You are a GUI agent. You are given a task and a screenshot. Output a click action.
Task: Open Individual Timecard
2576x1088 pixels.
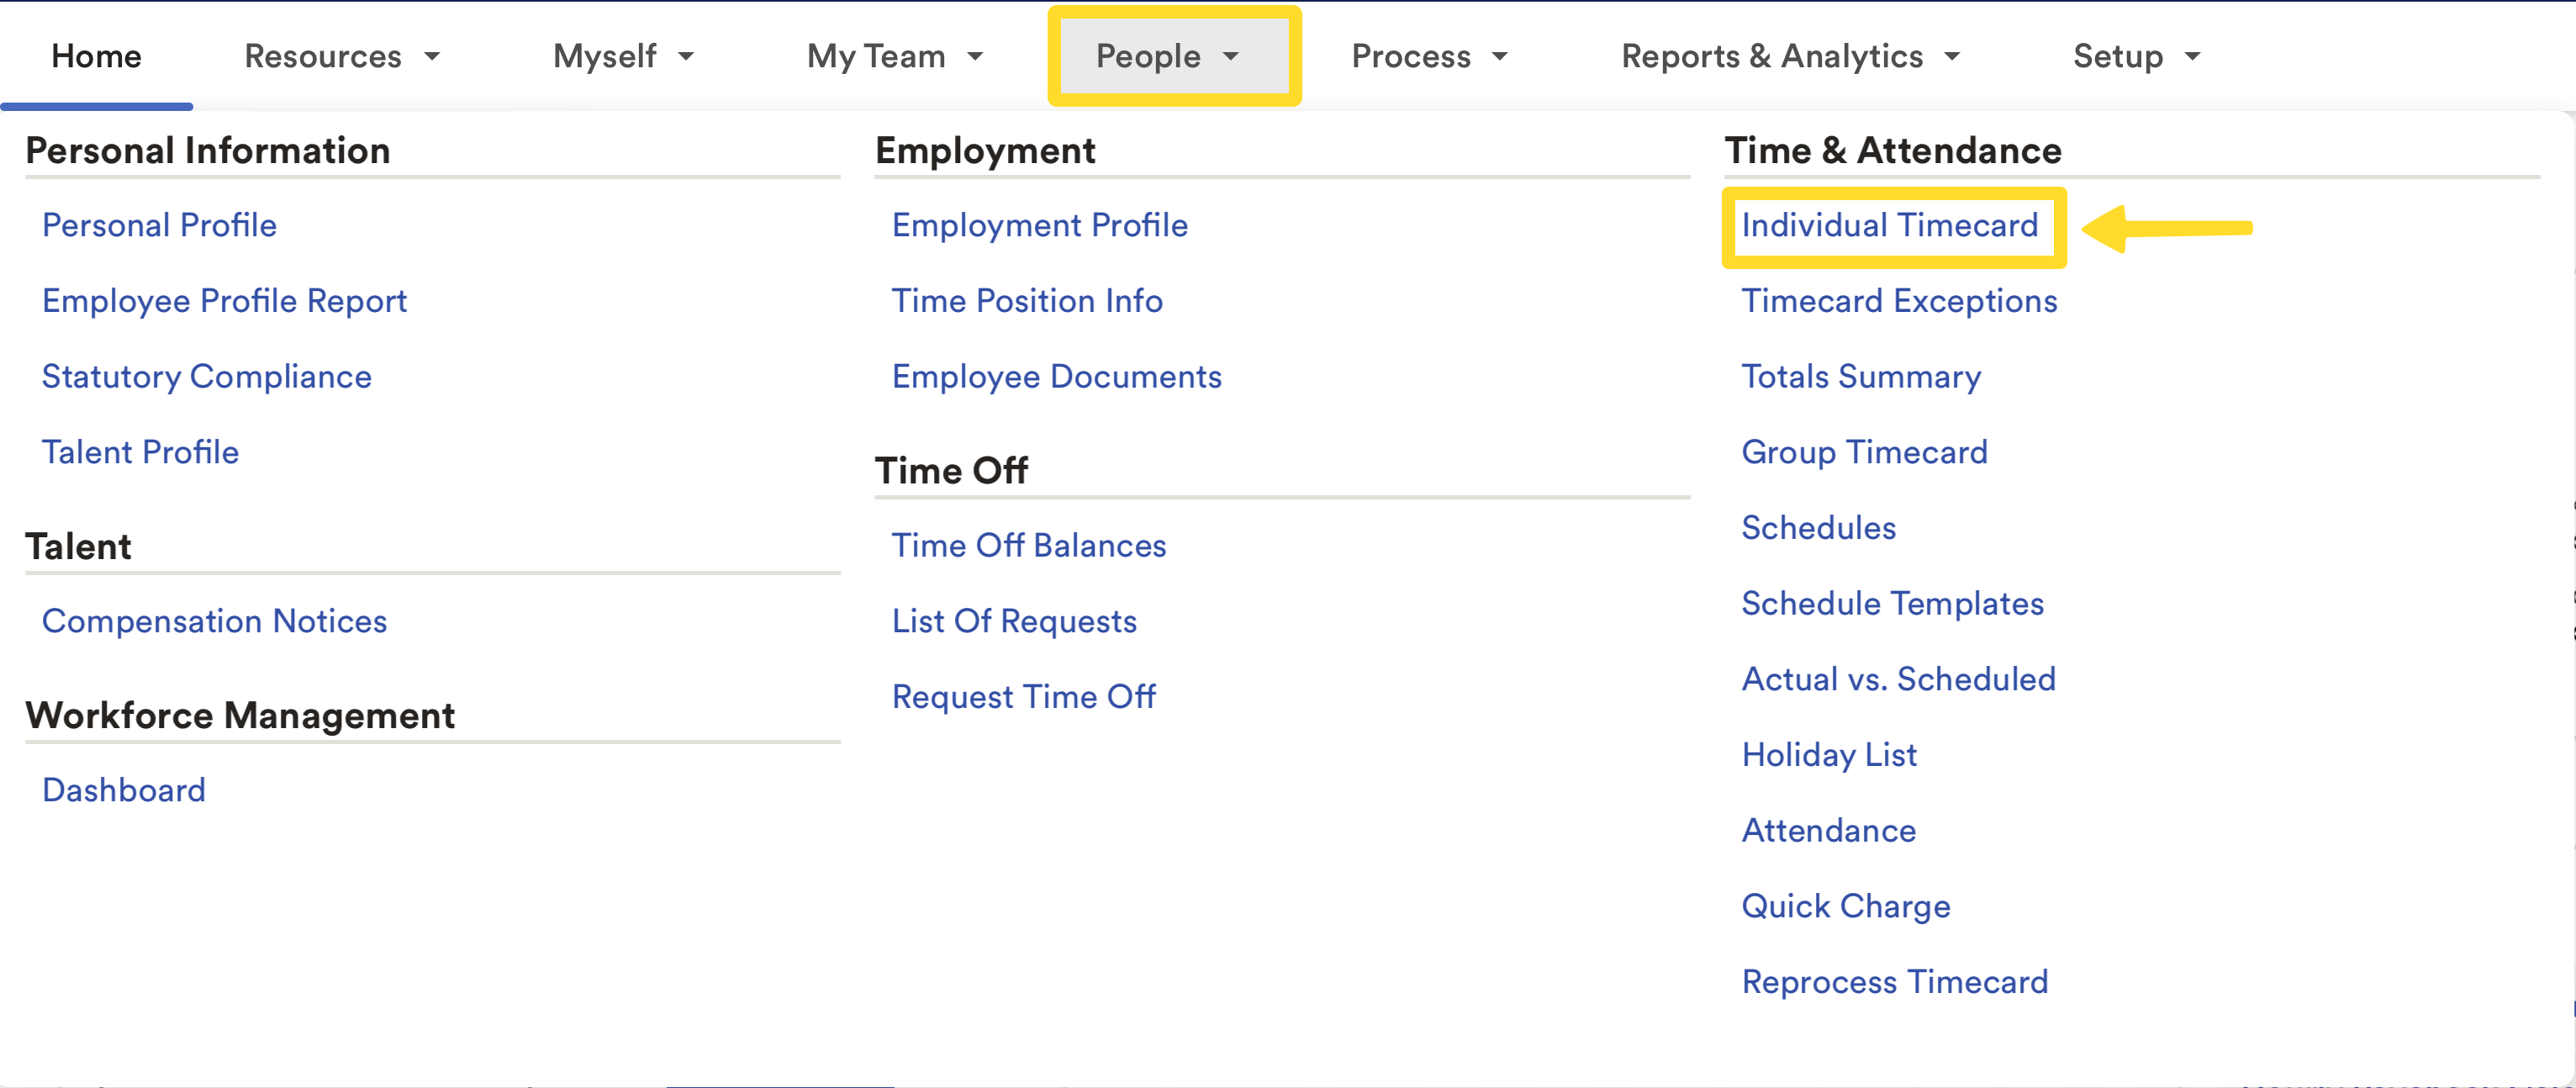coord(1890,225)
